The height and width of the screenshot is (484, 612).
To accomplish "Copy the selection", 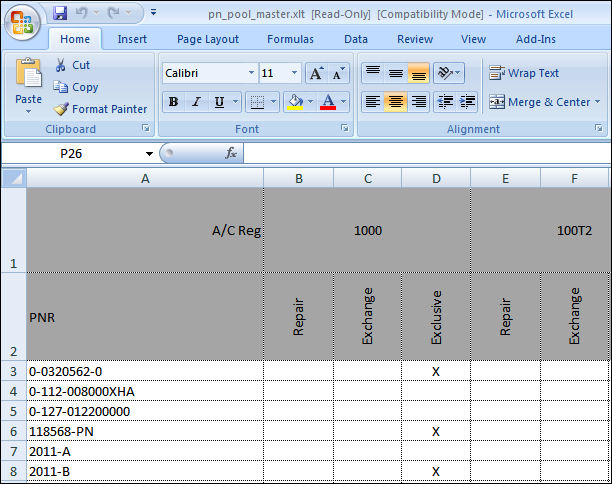I will 76,87.
